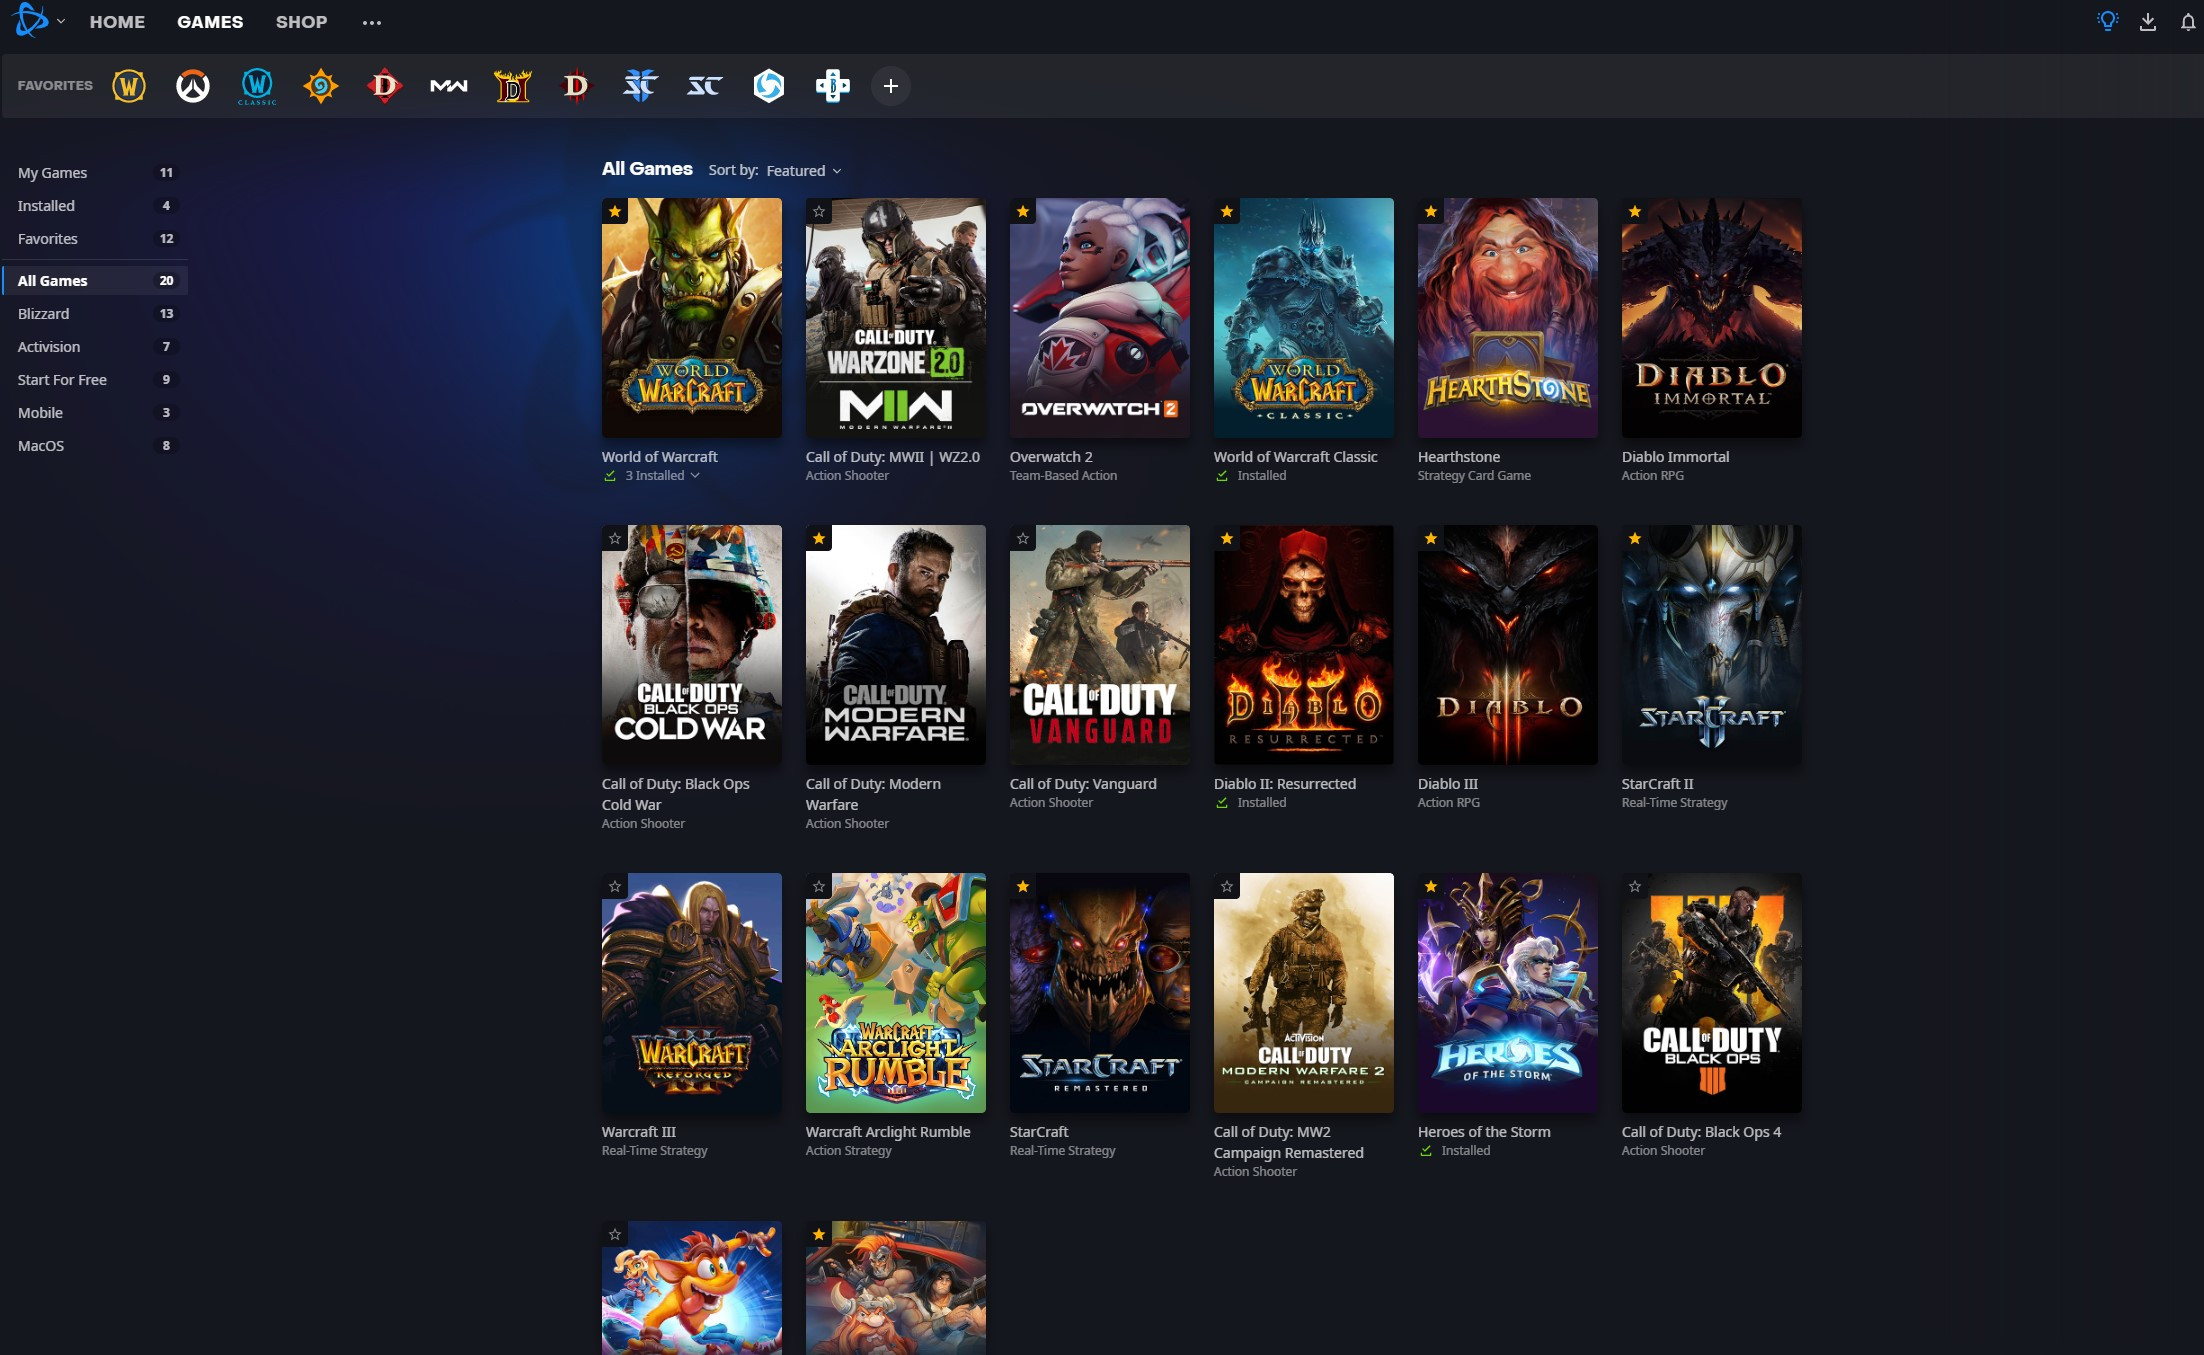
Task: Show Start For Free games list
Action: coord(62,380)
